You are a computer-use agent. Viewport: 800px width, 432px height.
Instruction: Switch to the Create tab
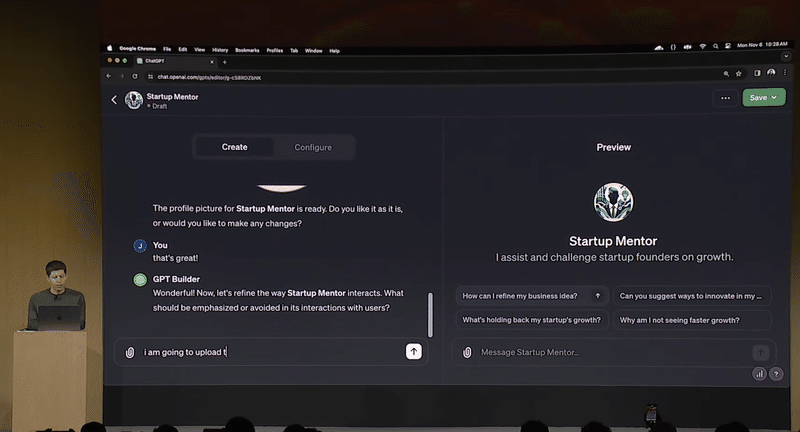(235, 147)
